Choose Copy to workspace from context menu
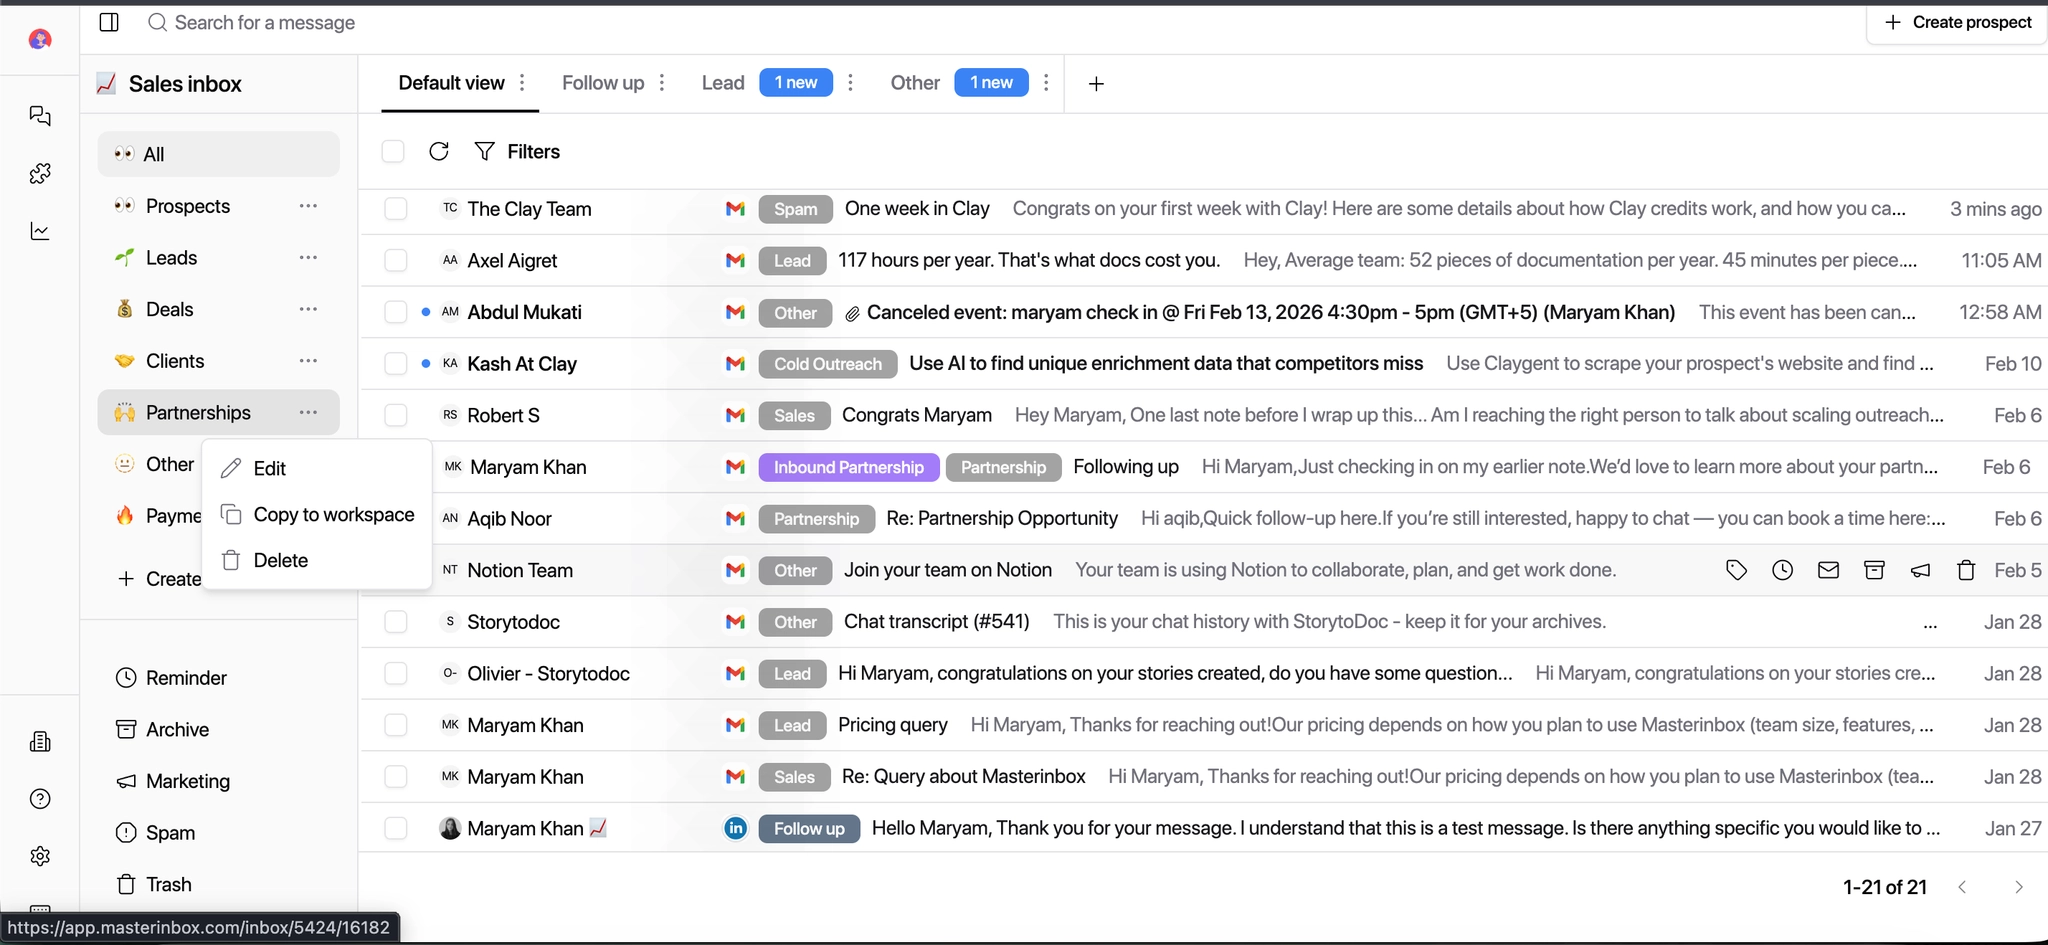2048x945 pixels. pyautogui.click(x=333, y=514)
